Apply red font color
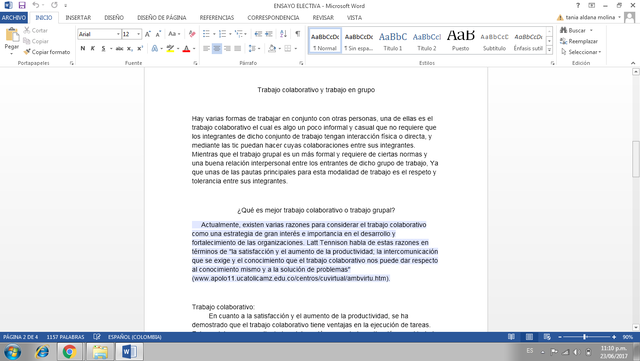The image size is (640, 361). point(187,49)
